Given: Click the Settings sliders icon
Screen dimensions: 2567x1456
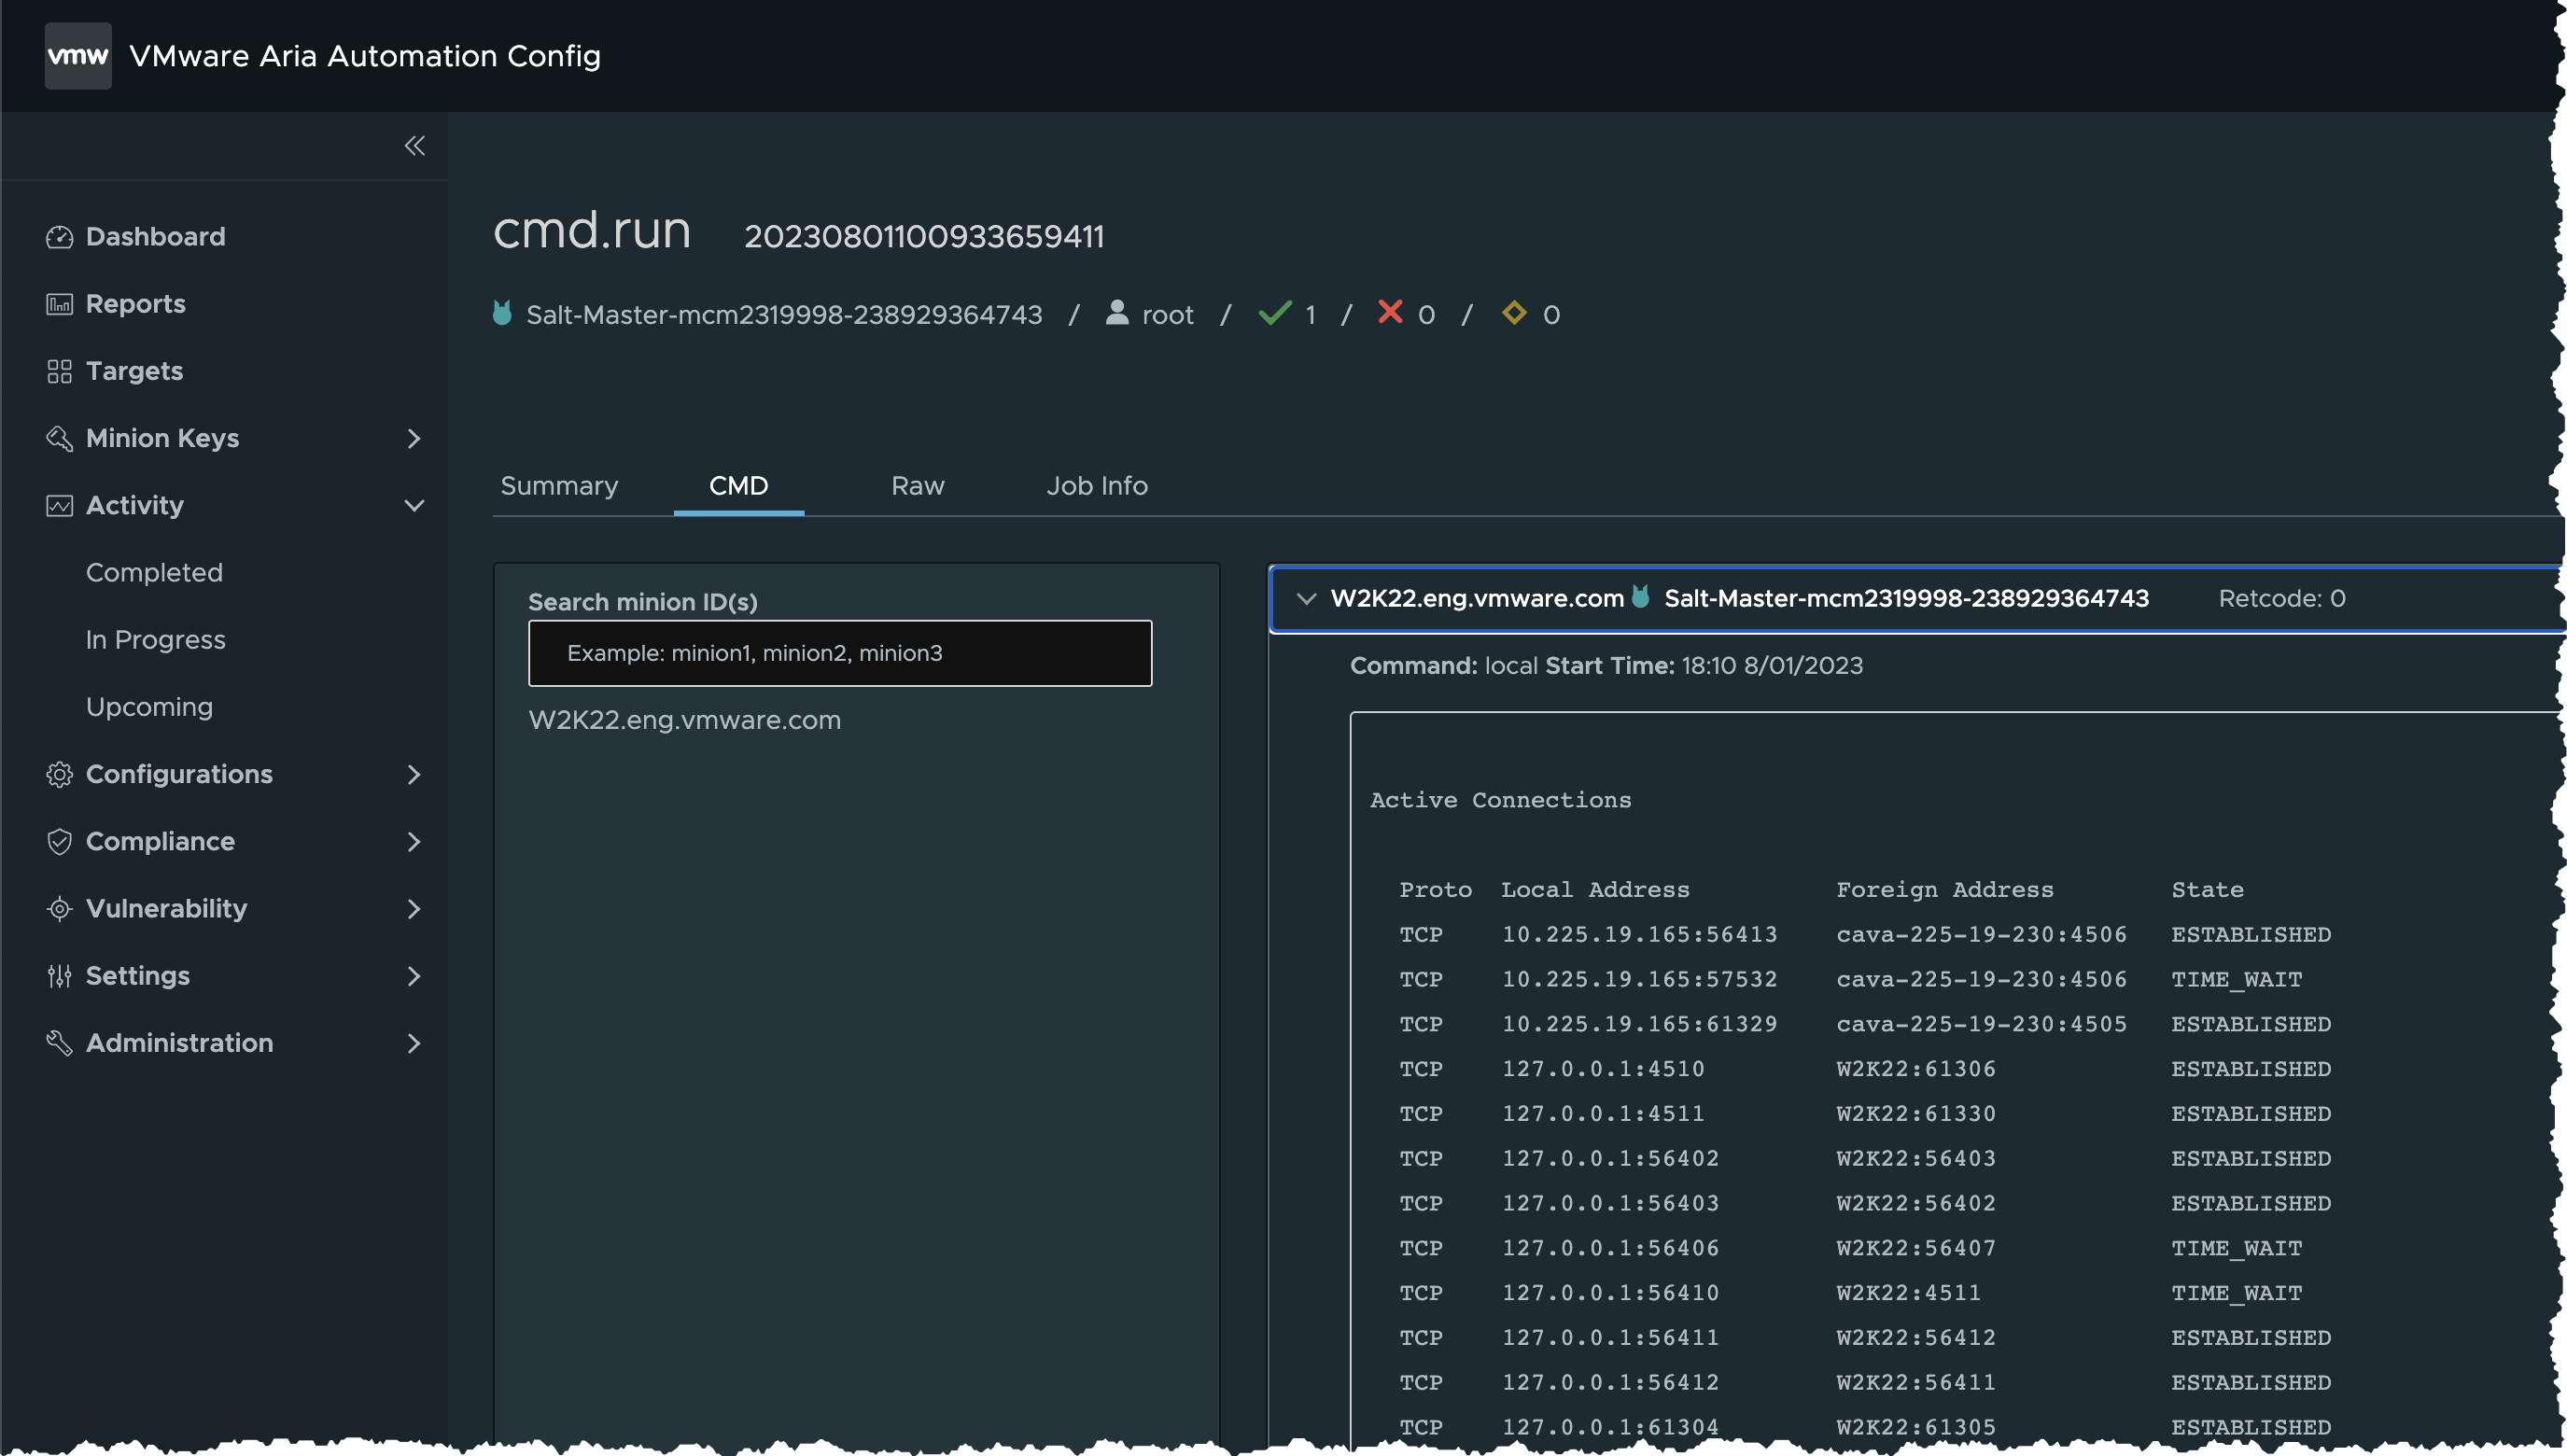Looking at the screenshot, I should pyautogui.click(x=60, y=975).
